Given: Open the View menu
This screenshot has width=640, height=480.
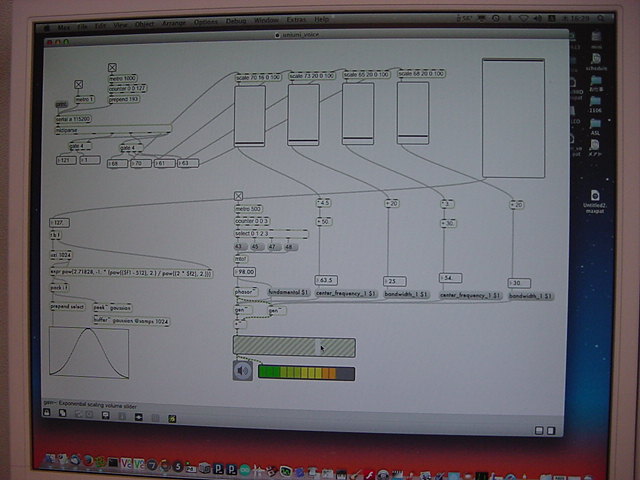Looking at the screenshot, I should click(x=120, y=25).
